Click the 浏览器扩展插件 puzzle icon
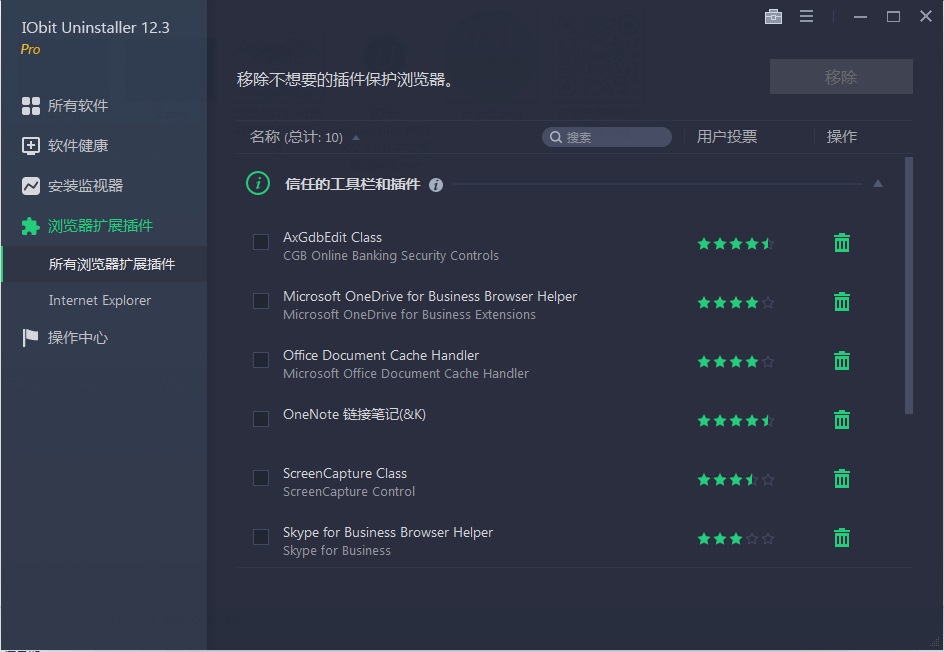The image size is (944, 652). point(31,226)
